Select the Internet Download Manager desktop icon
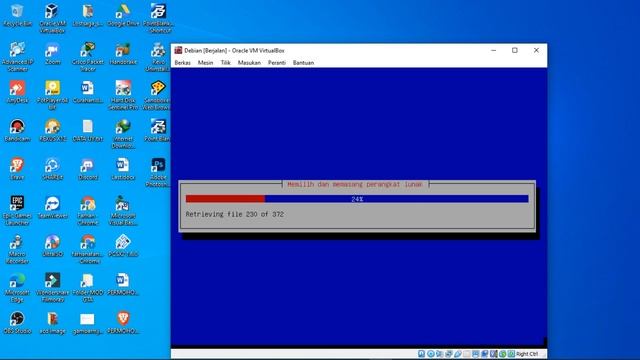 tap(123, 134)
